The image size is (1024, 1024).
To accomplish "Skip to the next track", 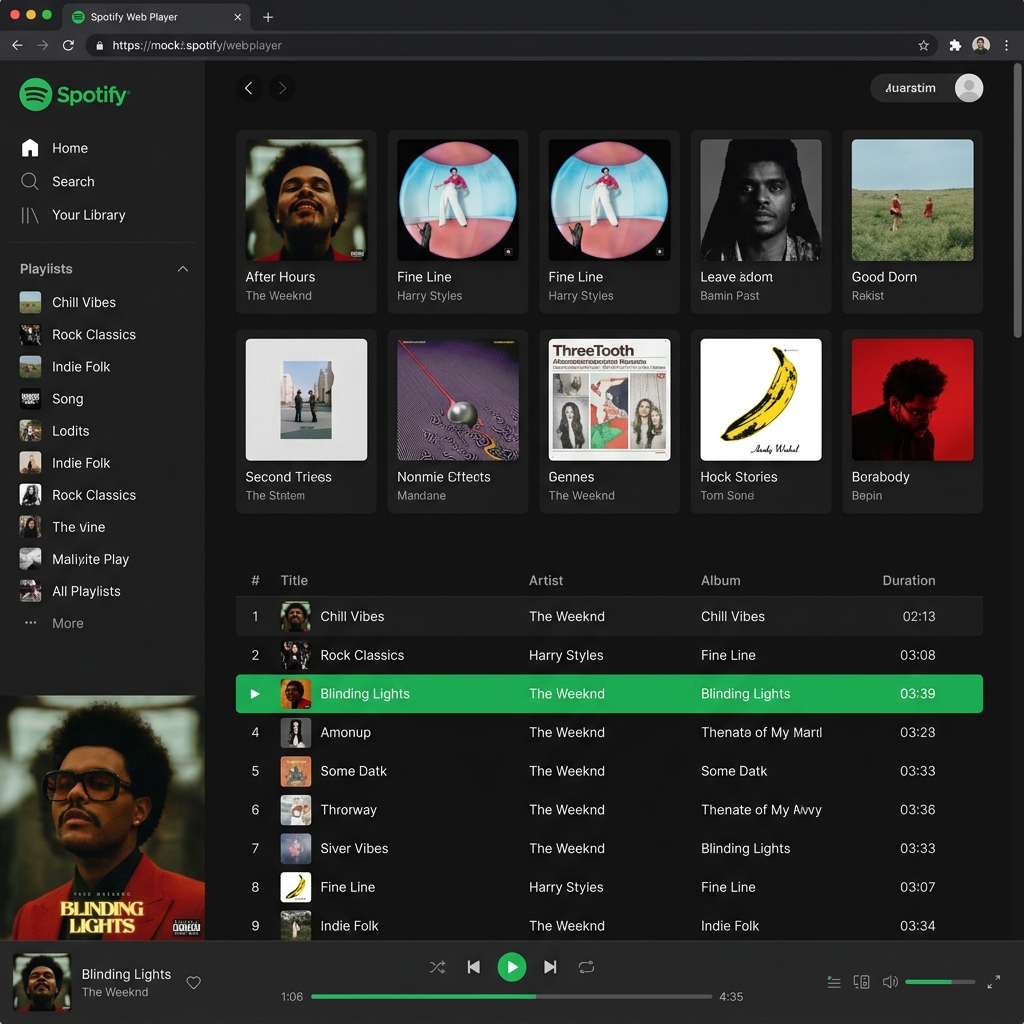I will tap(550, 967).
